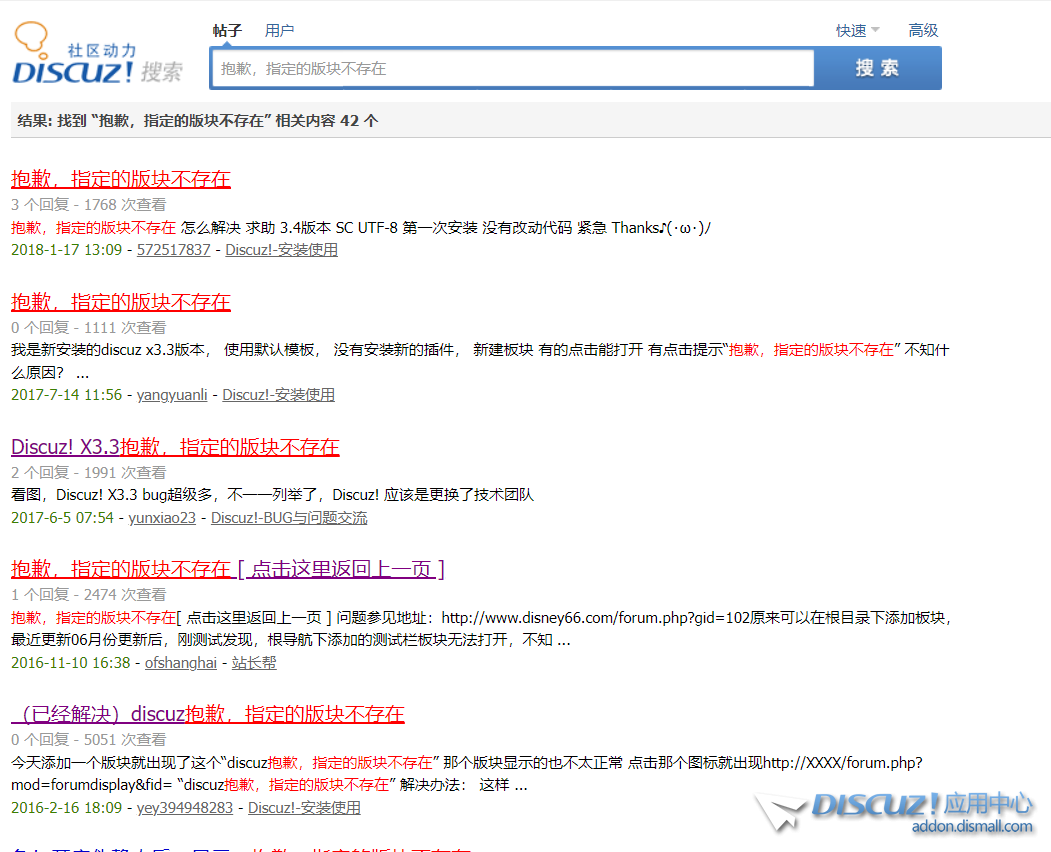Switch to the 用户 tab
The width and height of the screenshot is (1051, 852).
(279, 31)
